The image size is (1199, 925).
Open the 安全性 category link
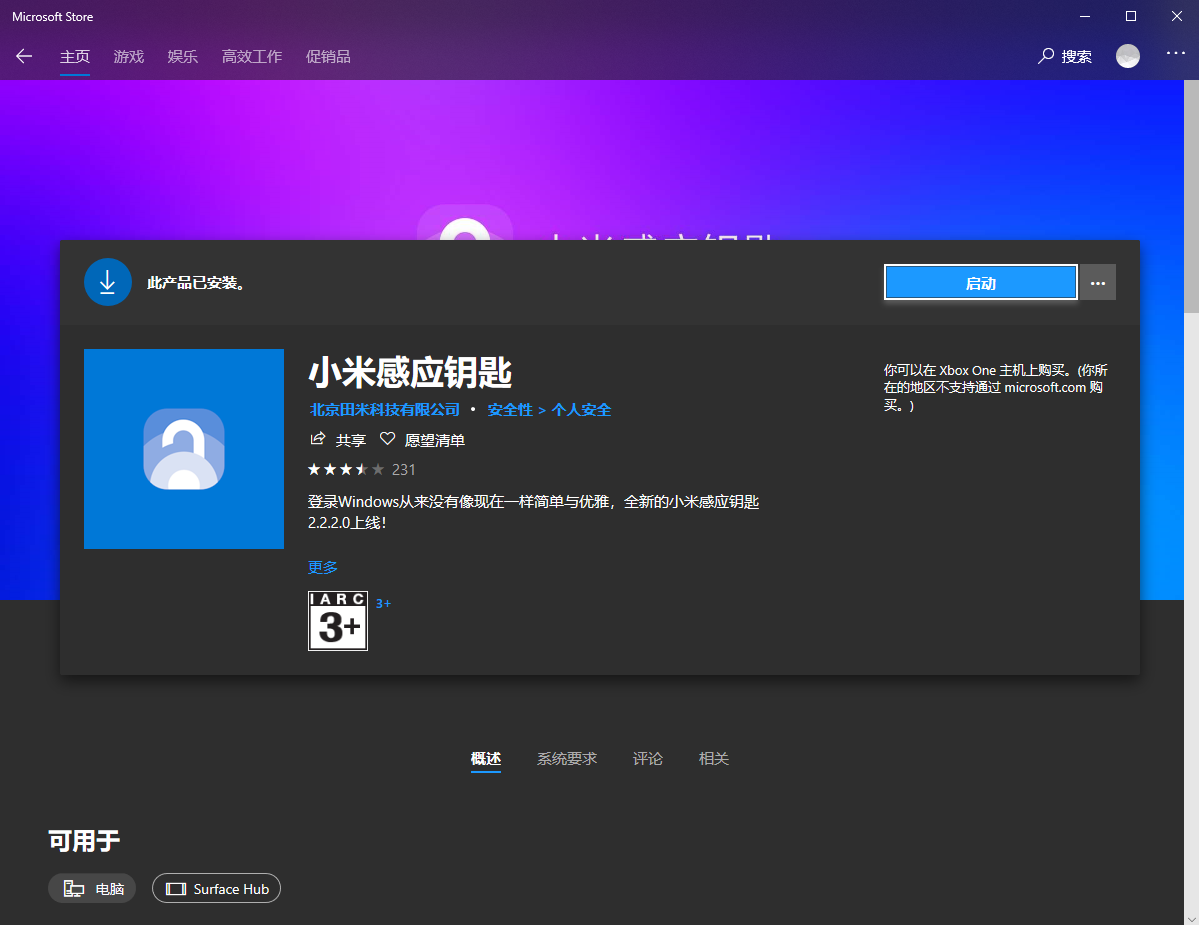[510, 410]
